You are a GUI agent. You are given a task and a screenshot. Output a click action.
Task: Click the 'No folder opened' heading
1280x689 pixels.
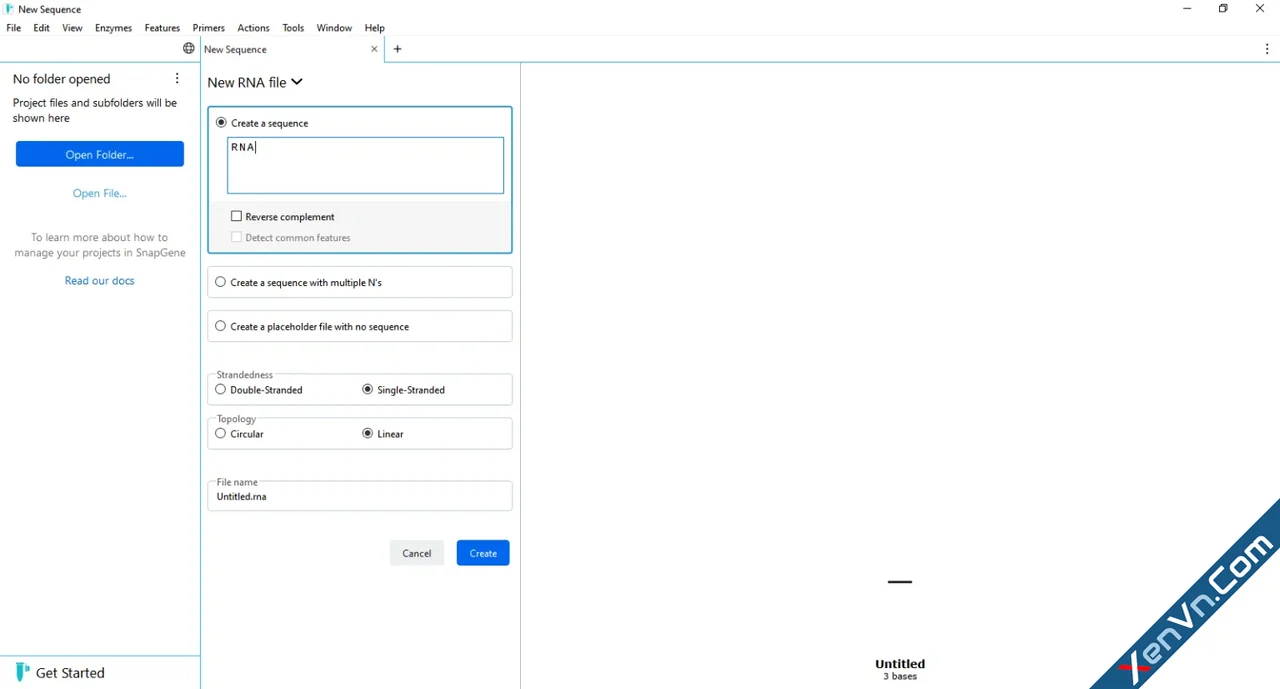(62, 79)
